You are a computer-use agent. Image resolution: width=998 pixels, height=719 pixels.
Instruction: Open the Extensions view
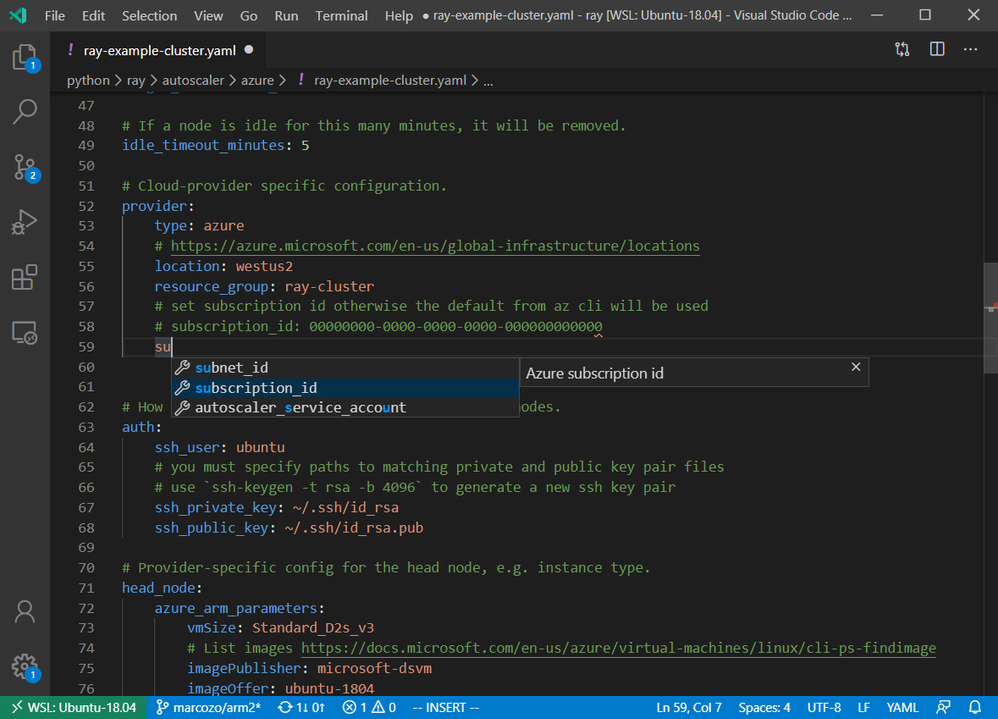point(25,277)
